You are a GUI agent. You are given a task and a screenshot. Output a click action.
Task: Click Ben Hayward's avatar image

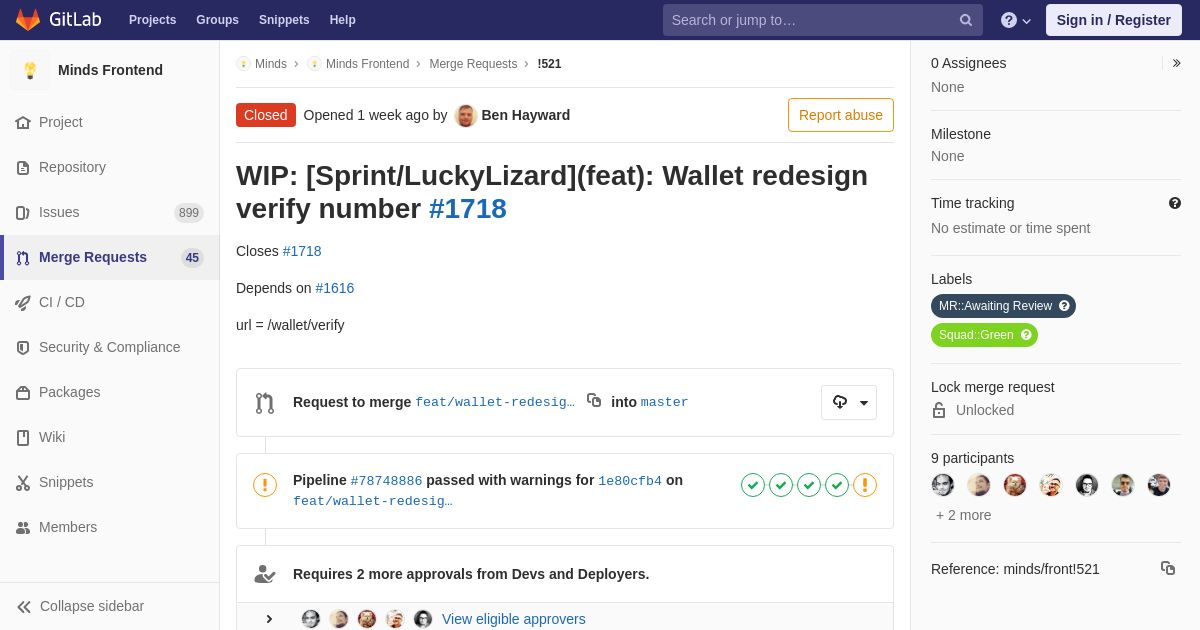466,115
